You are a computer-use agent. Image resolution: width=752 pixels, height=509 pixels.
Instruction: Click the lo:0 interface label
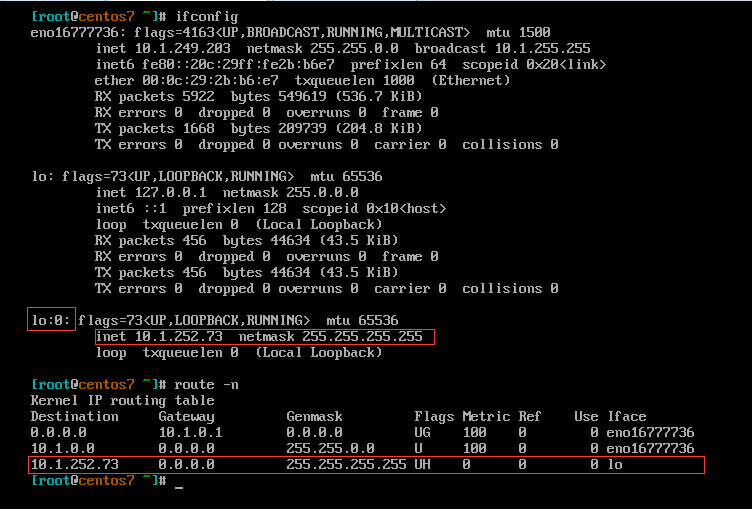click(x=51, y=320)
